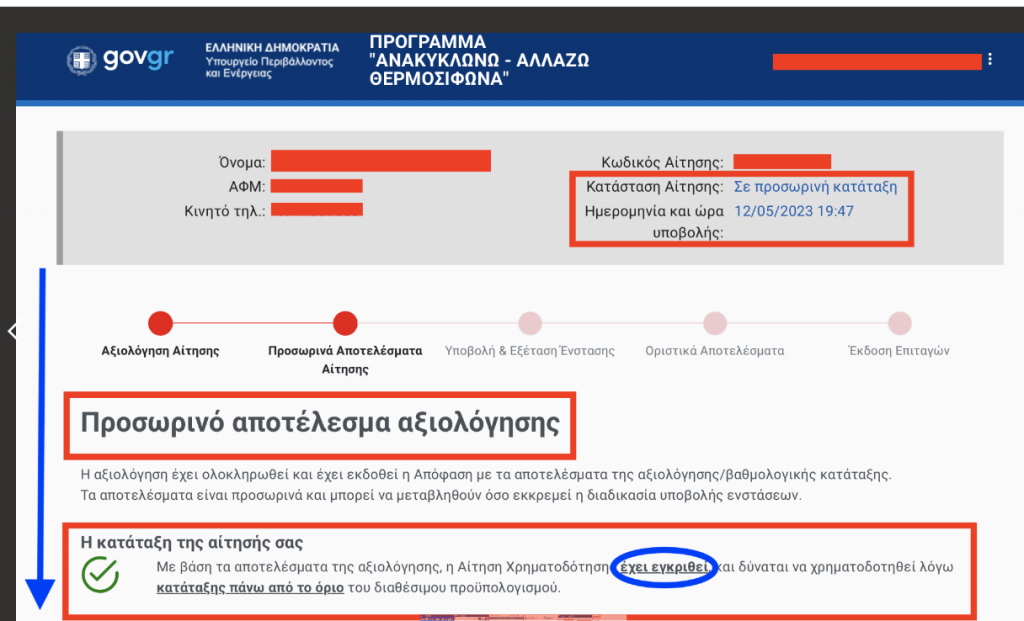The image size is (1024, 621).
Task: Click the Greek coat of arms emblem
Action: 82,60
